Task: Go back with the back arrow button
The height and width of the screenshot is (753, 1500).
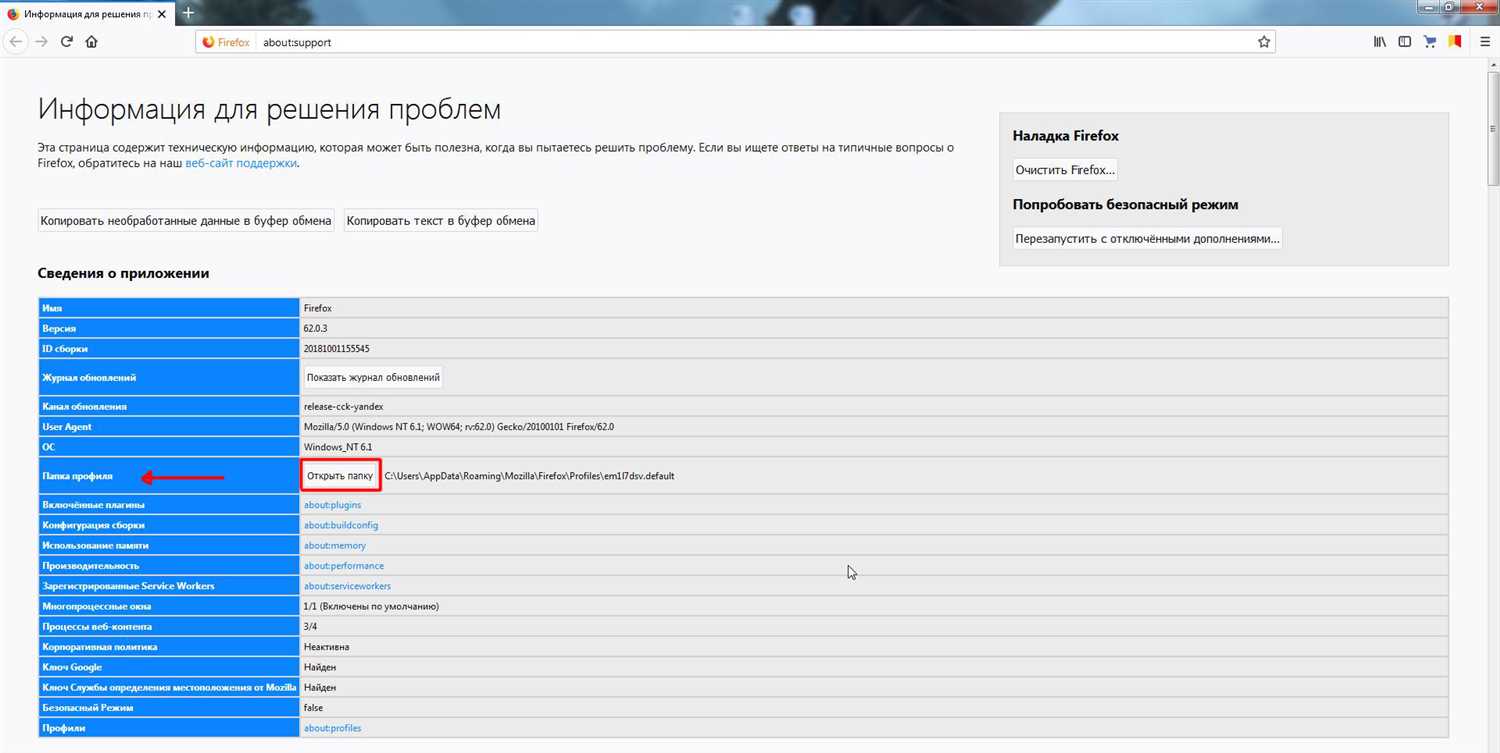Action: (17, 42)
